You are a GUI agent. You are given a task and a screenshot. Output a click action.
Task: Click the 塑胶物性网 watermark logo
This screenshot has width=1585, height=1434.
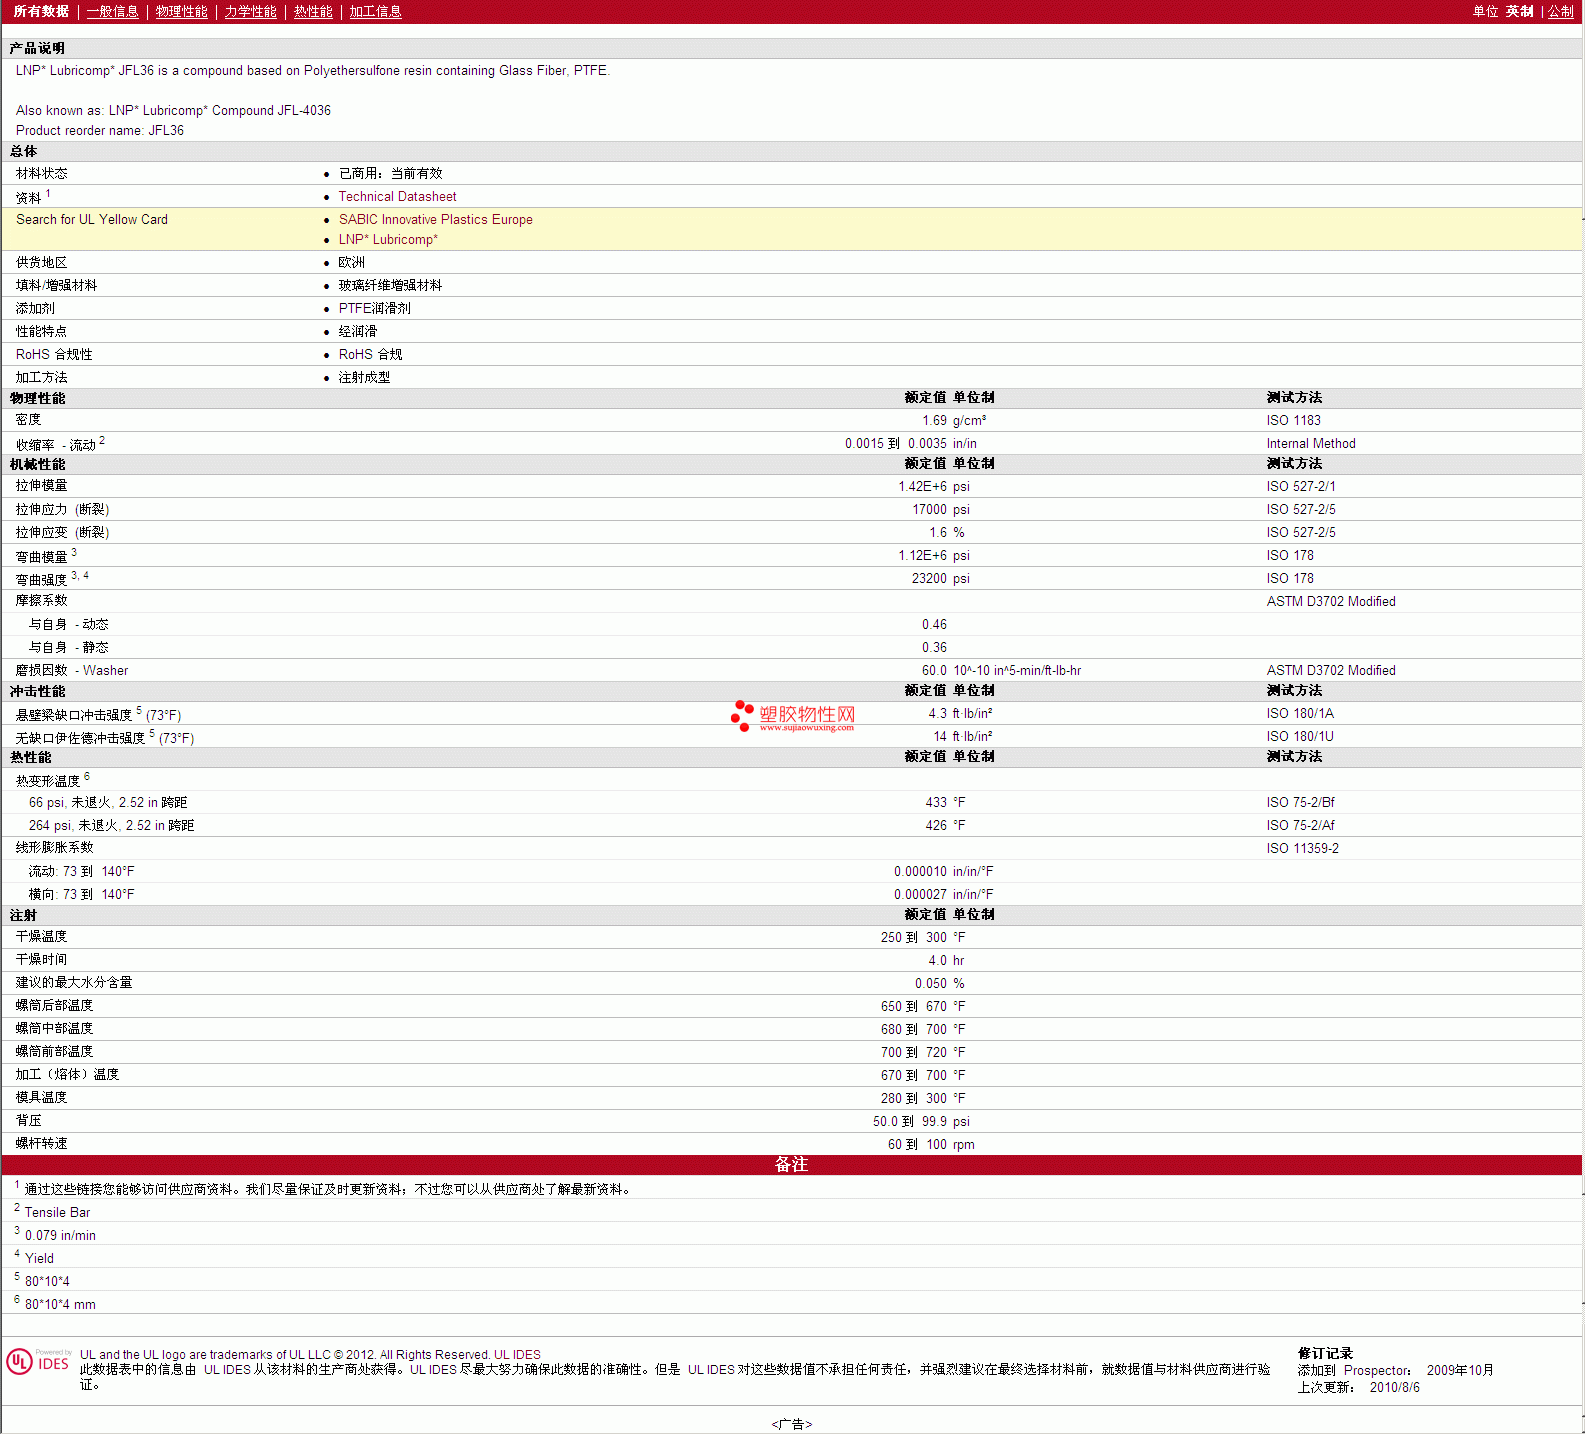(794, 716)
